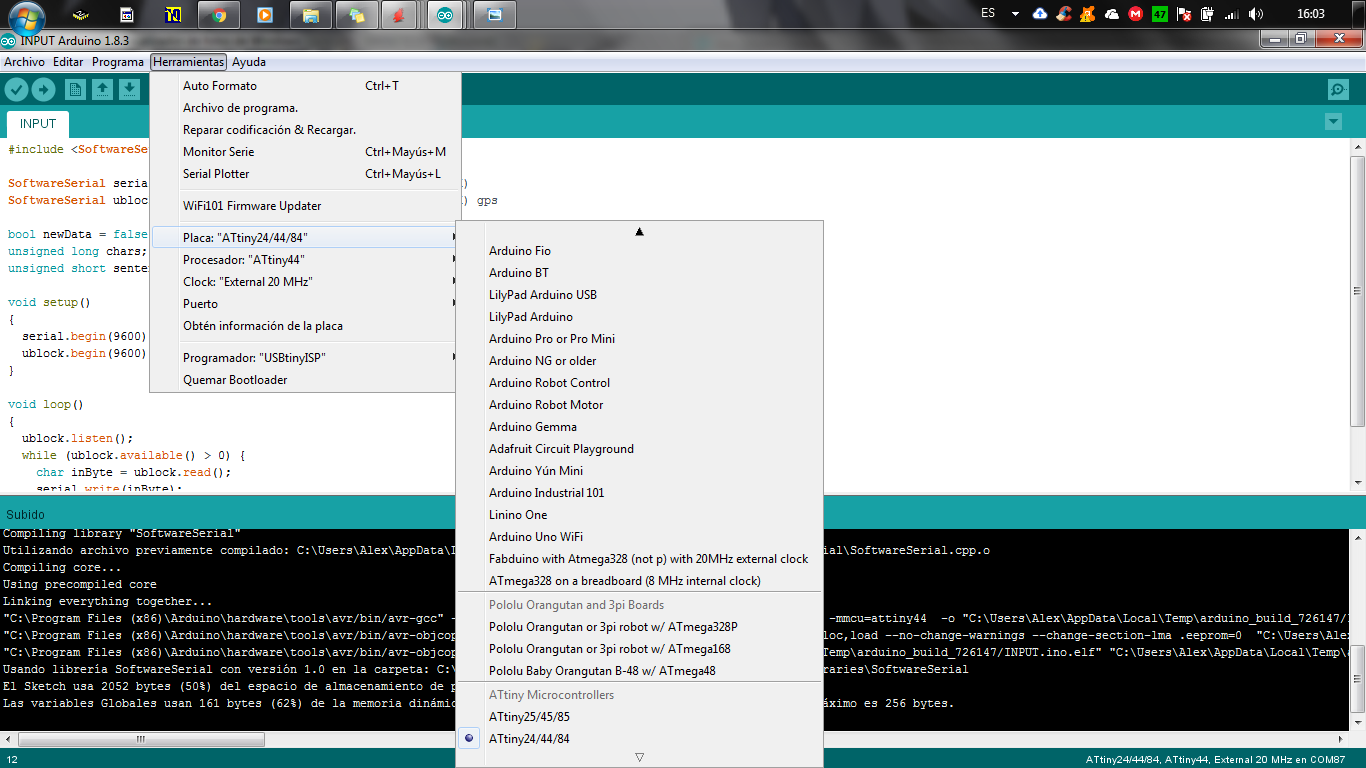Viewport: 1366px width, 768px height.
Task: Select Arduino Uno WiFi board
Action: tap(639, 537)
